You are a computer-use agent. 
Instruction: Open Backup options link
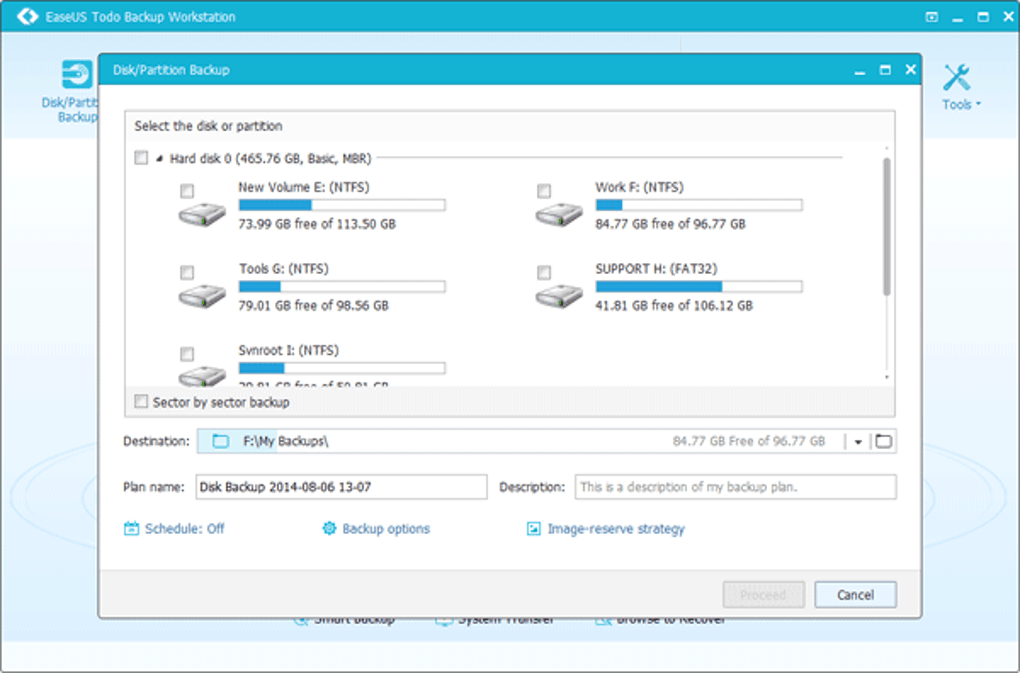(386, 529)
